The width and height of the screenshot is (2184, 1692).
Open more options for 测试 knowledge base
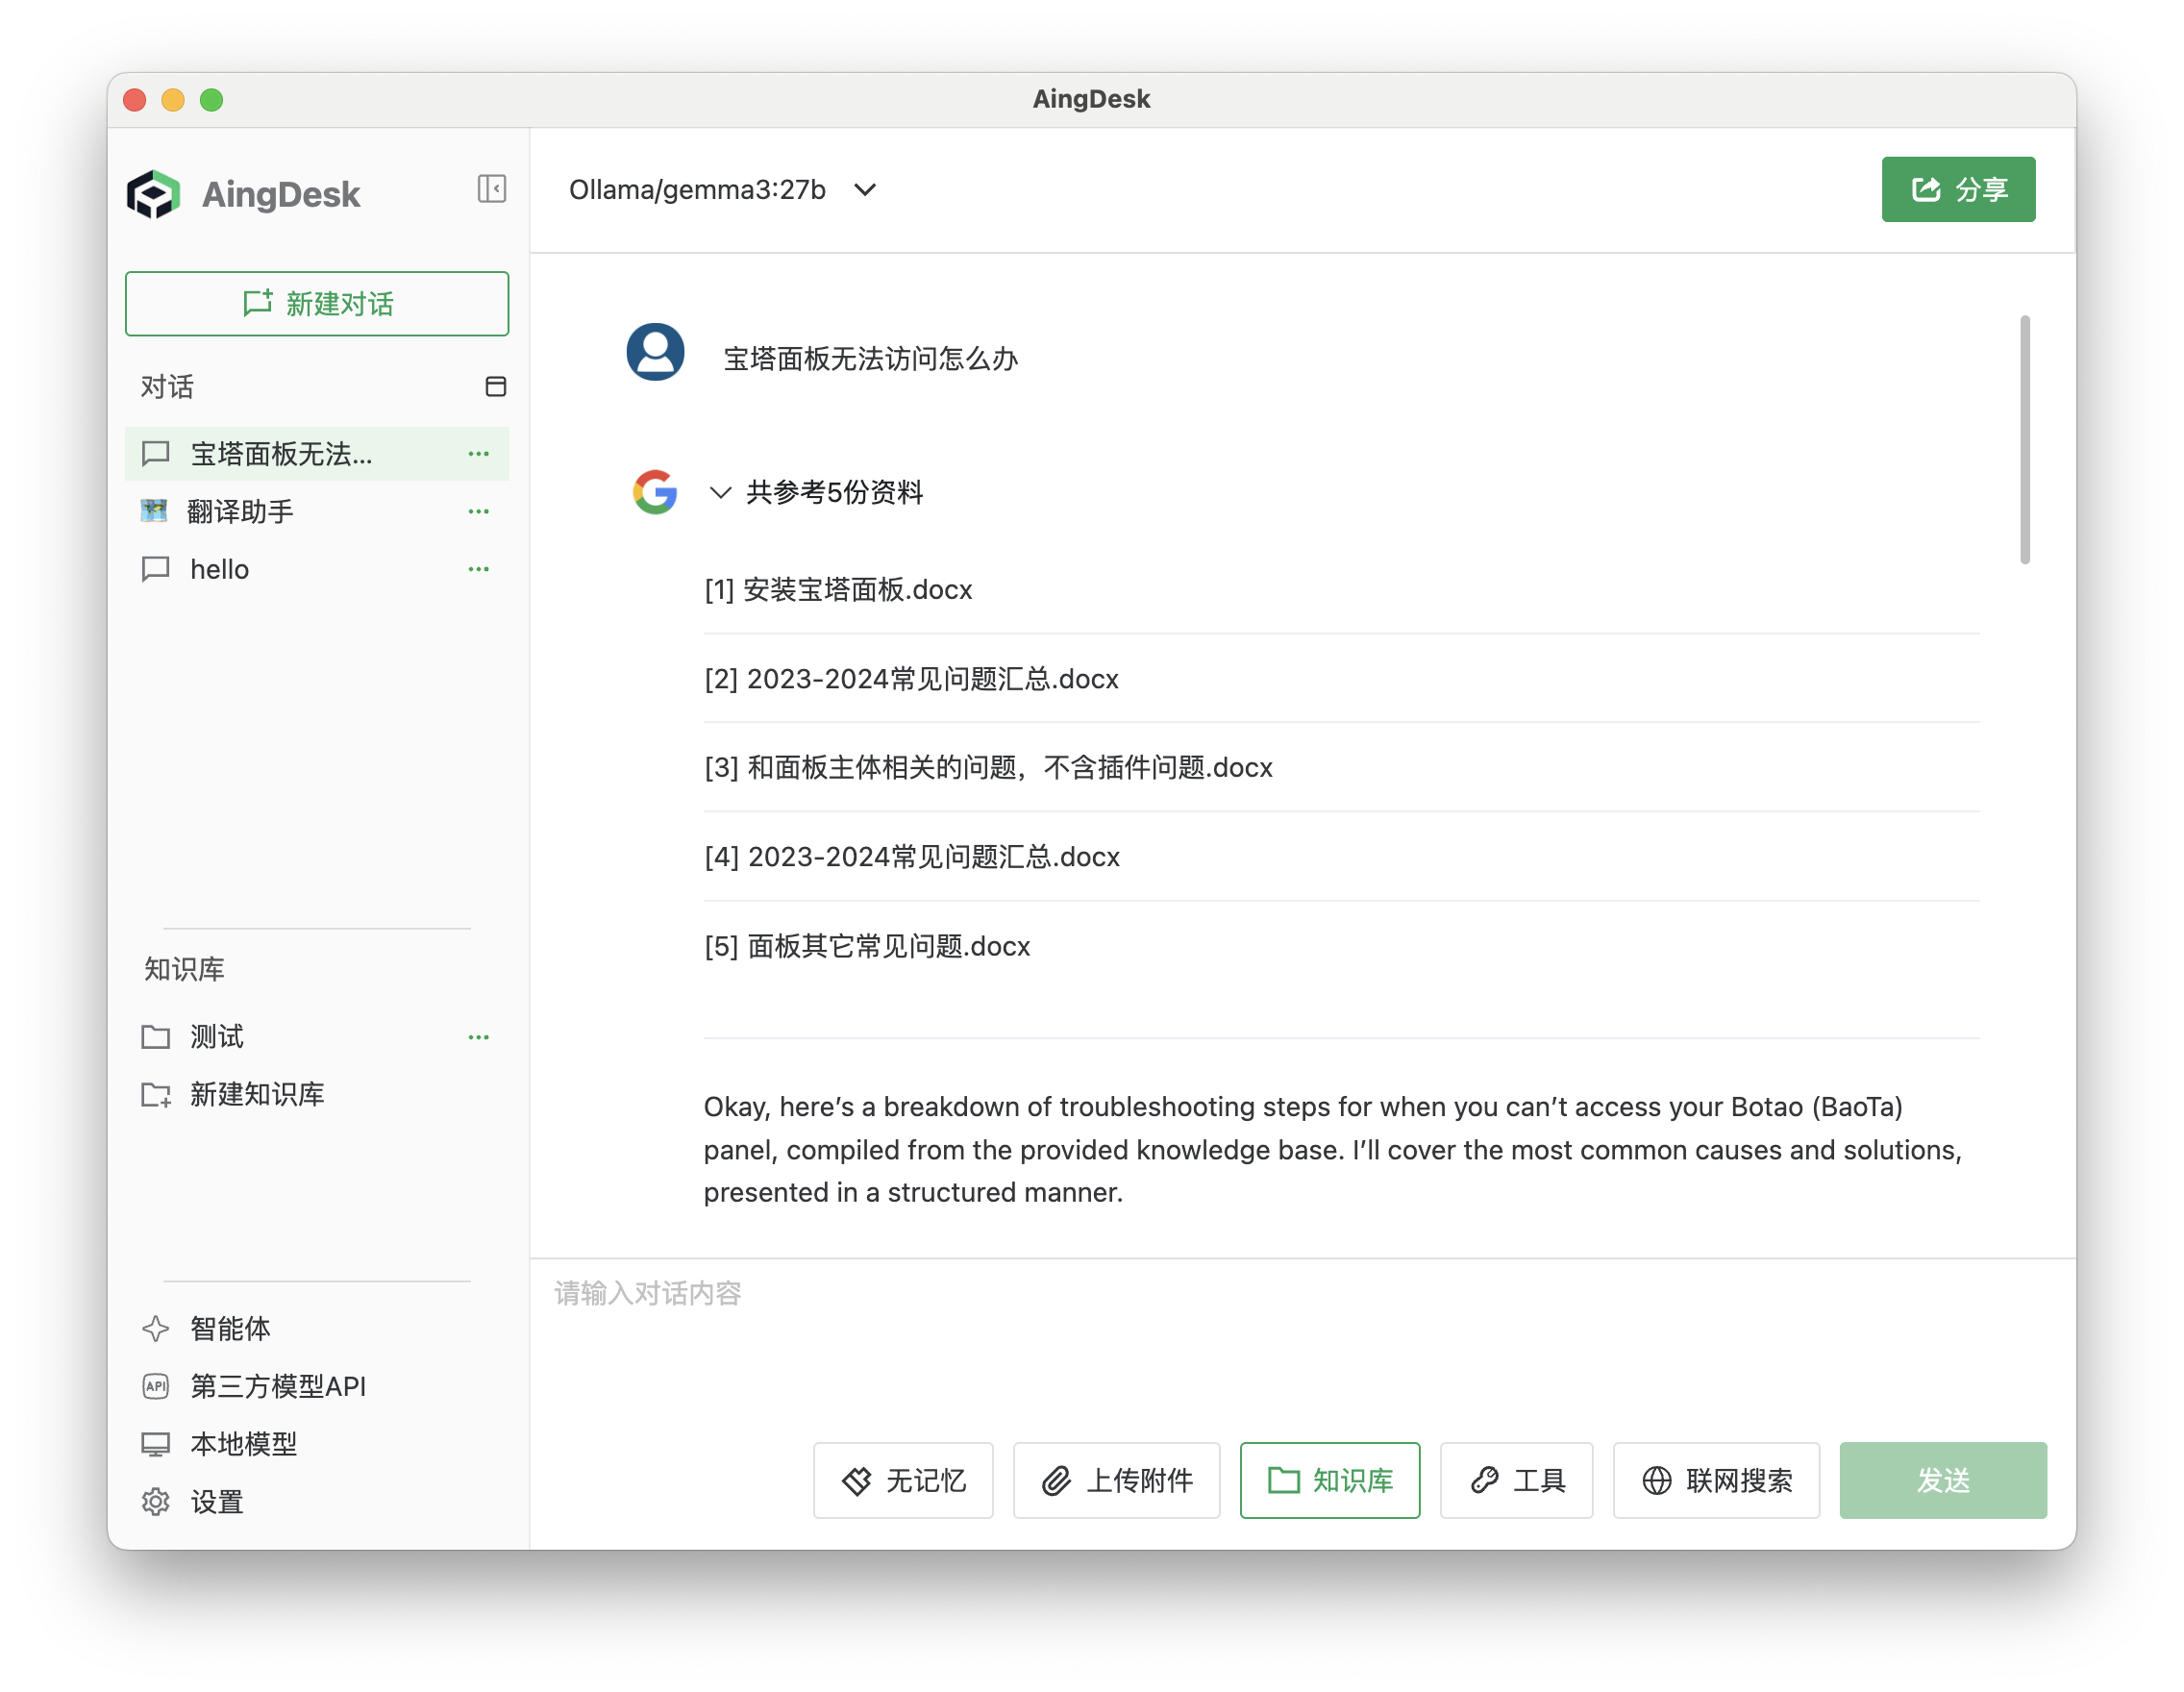click(x=479, y=1038)
